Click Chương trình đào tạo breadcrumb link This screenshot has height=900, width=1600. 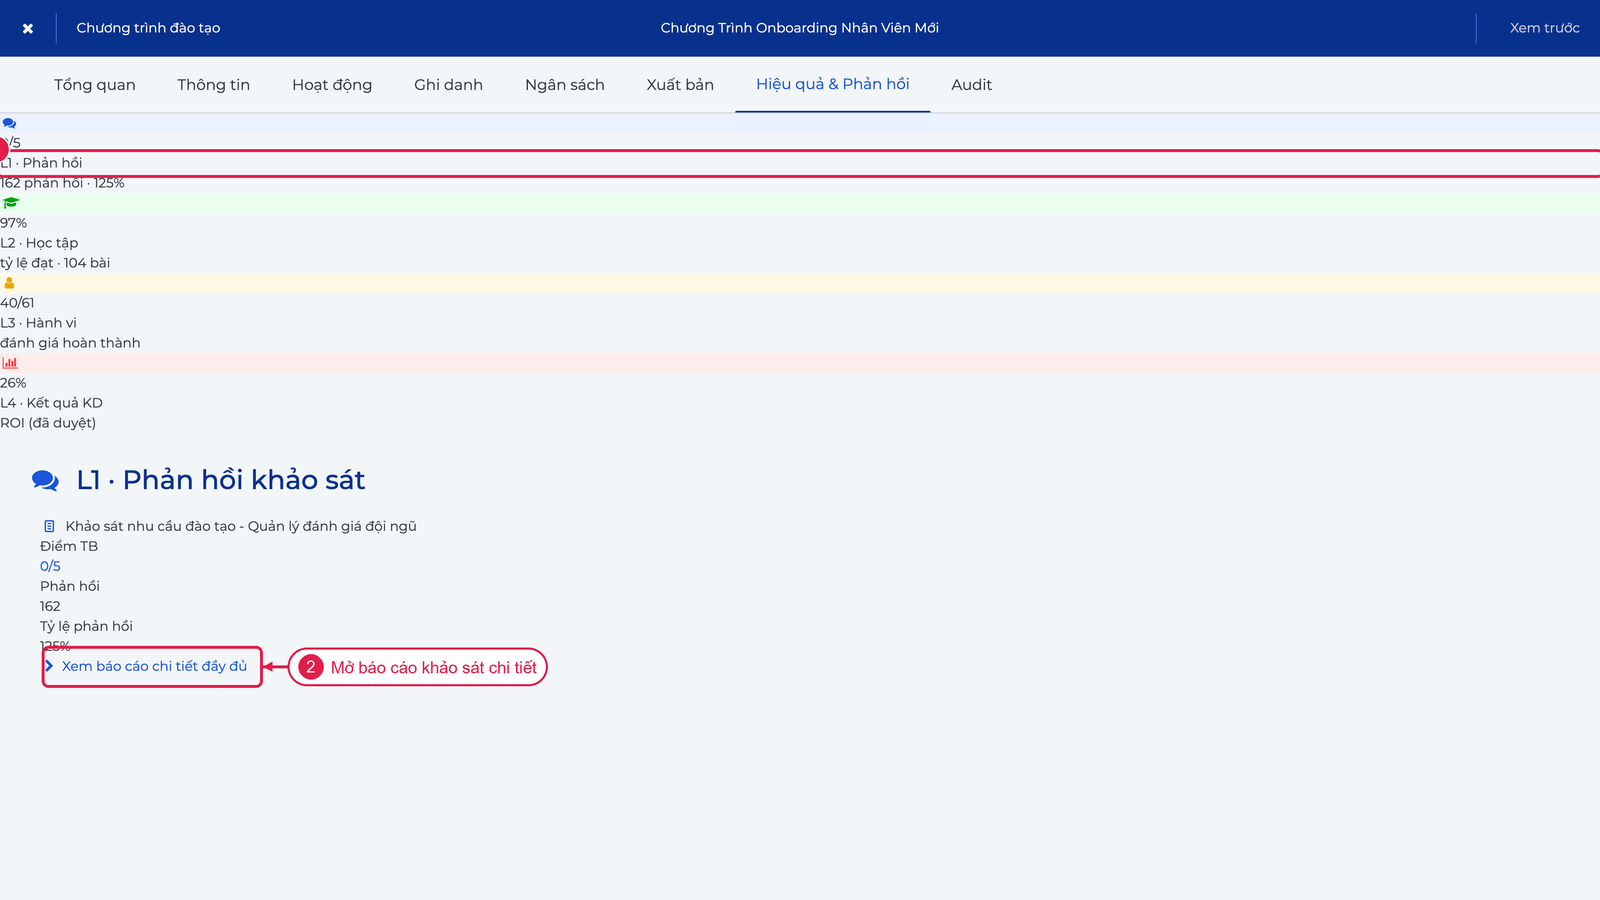click(148, 28)
